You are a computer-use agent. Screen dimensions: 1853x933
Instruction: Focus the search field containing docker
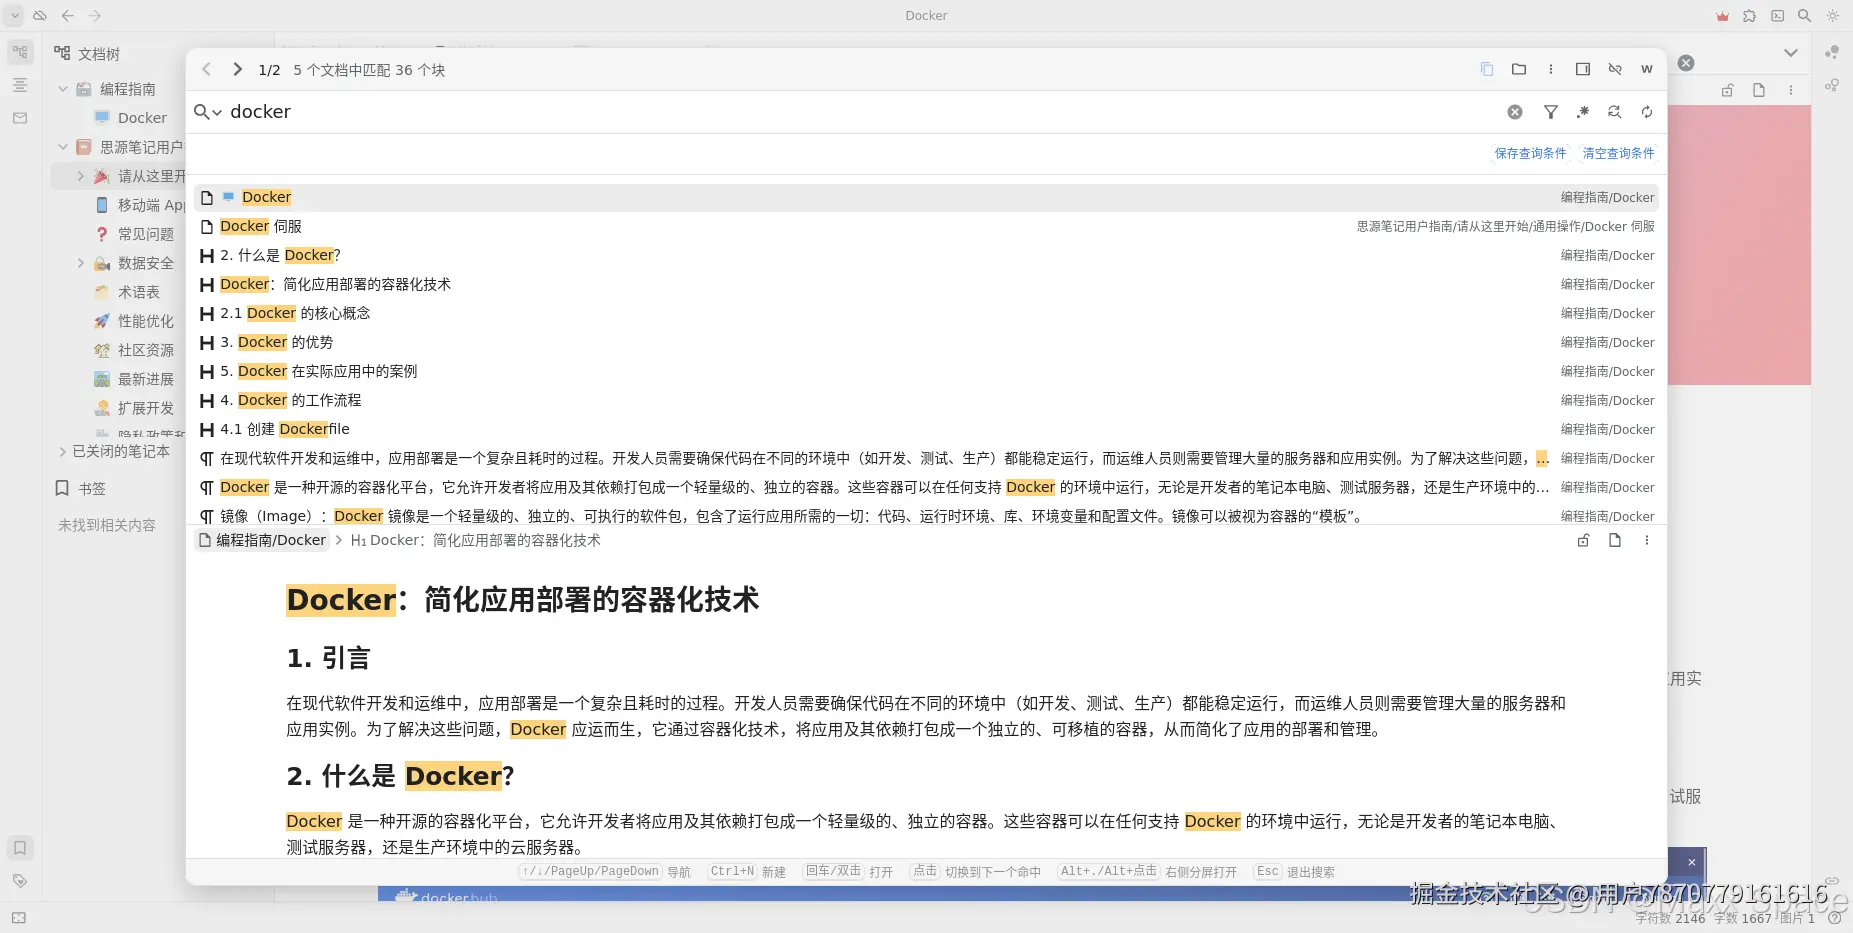pos(860,112)
